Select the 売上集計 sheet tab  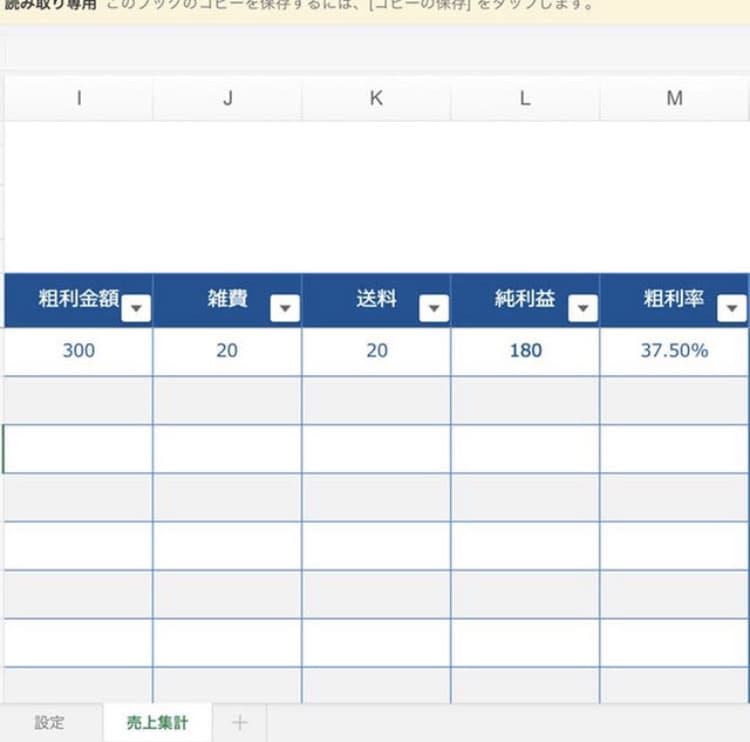click(157, 722)
